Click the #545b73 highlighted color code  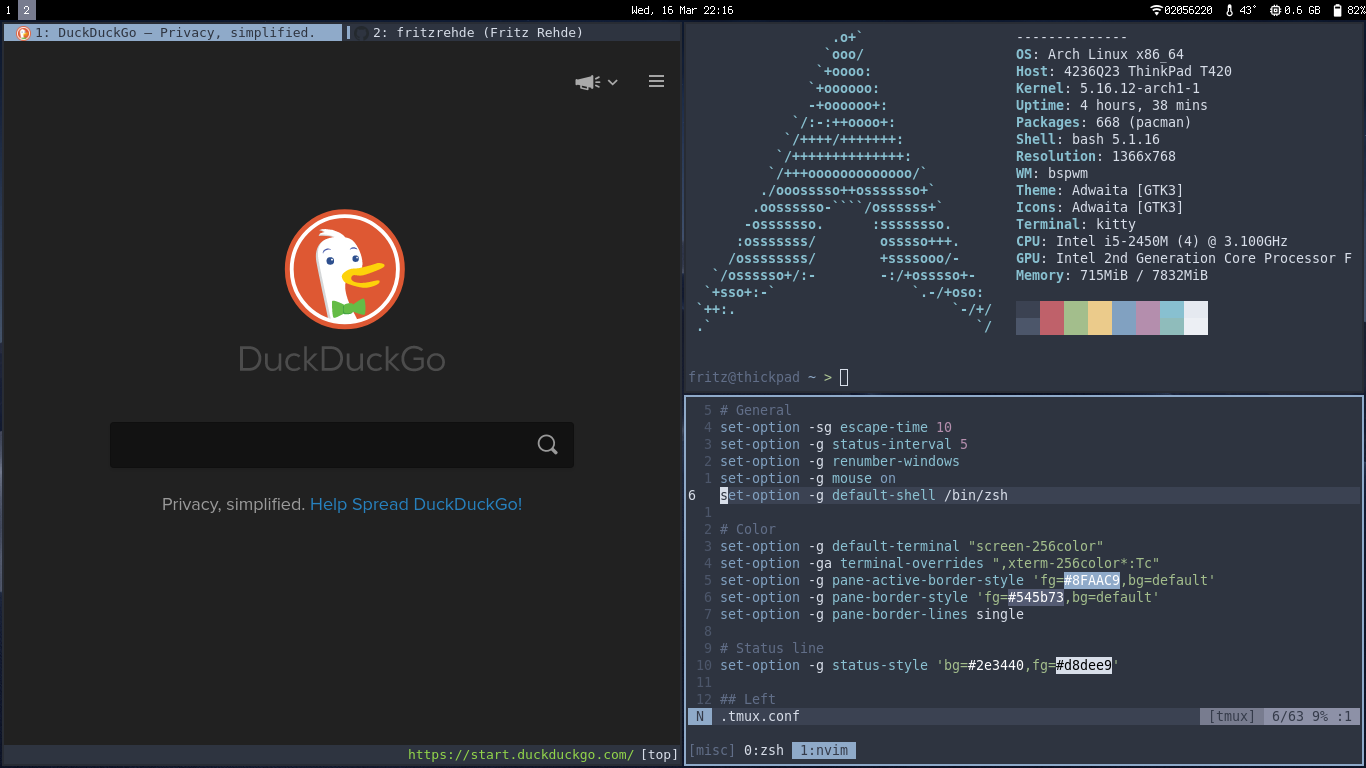click(x=1036, y=597)
